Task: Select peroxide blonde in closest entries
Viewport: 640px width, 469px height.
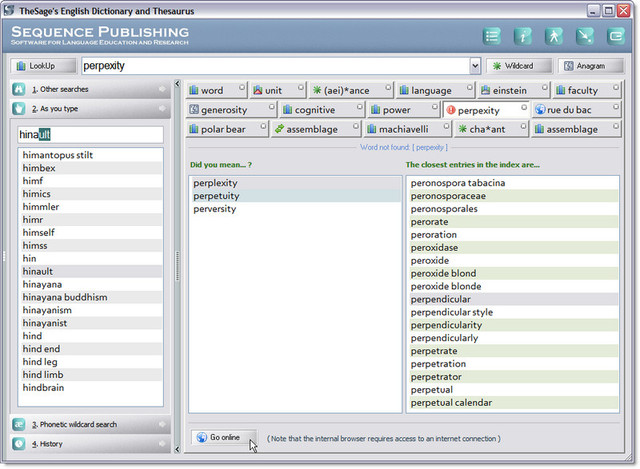Action: pyautogui.click(x=513, y=287)
